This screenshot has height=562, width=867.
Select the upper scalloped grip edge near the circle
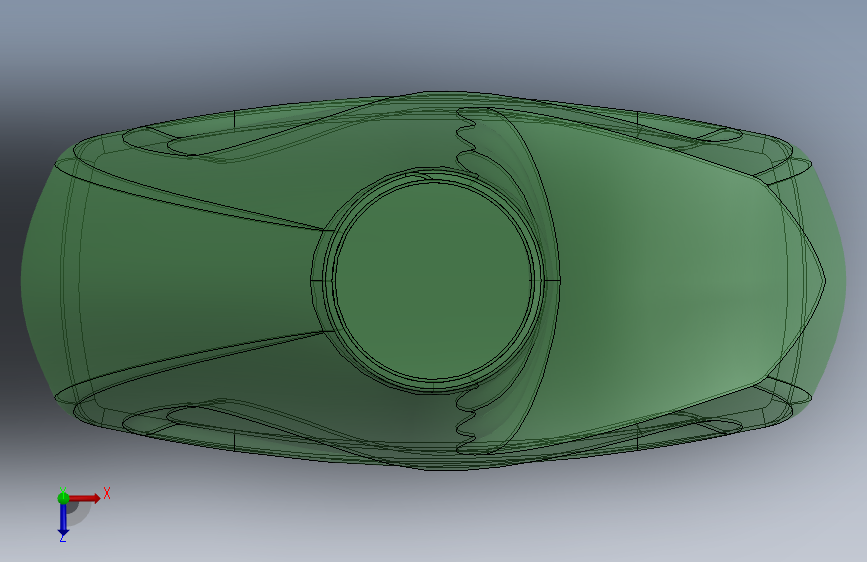(x=468, y=141)
